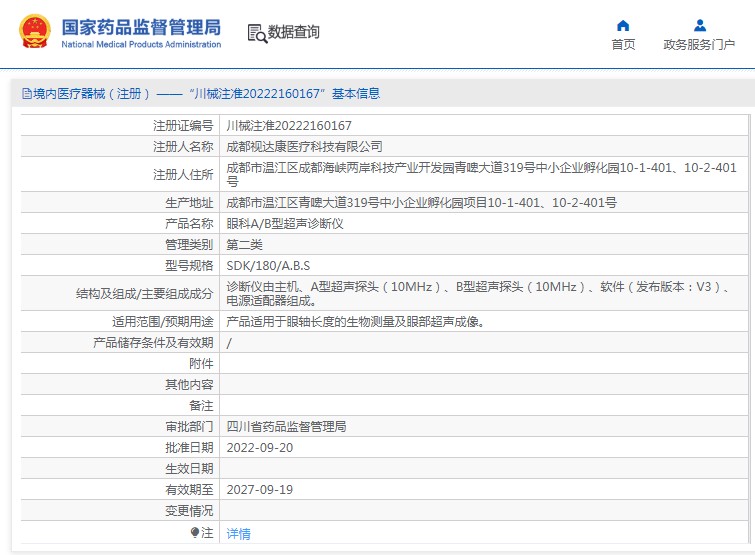This screenshot has height=555, width=755.
Task: Click the 附件 label
Action: [201, 363]
